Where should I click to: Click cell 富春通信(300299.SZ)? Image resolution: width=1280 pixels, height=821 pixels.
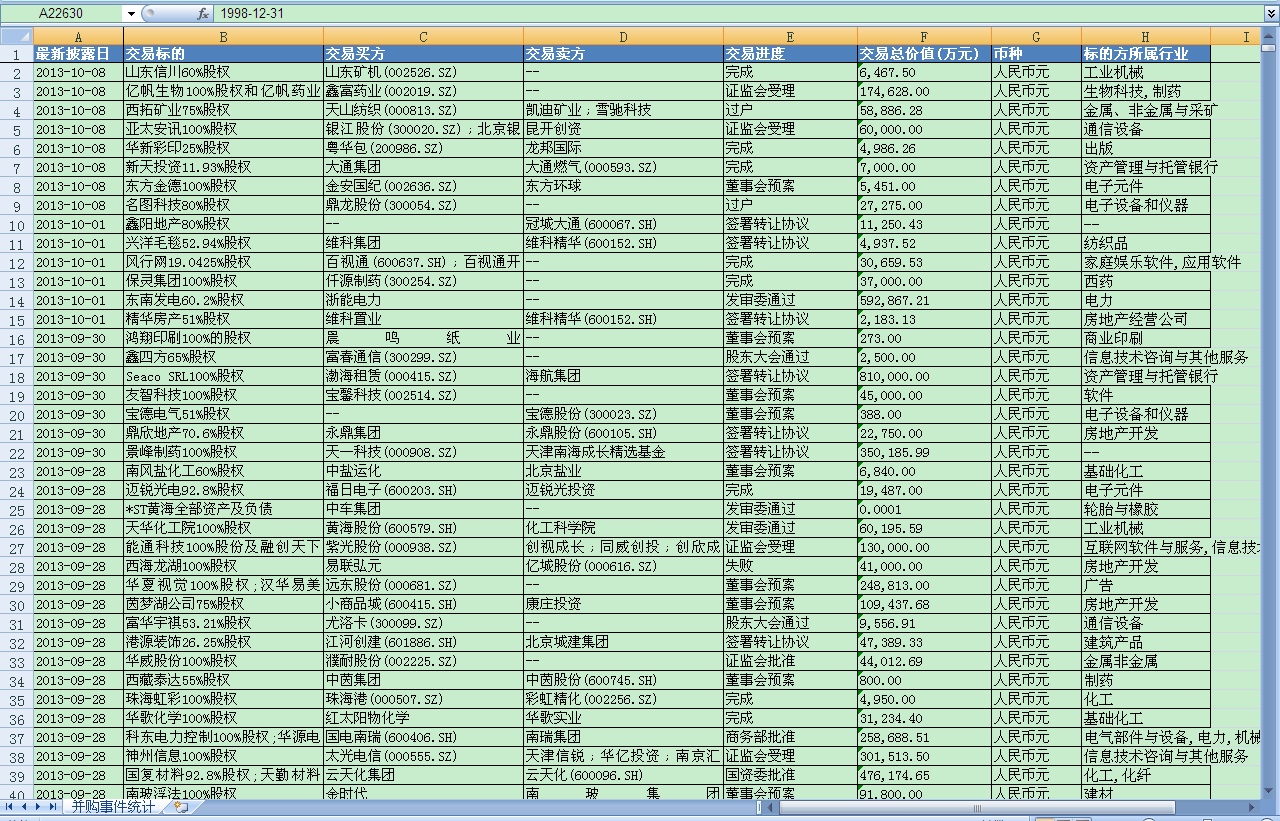click(423, 358)
